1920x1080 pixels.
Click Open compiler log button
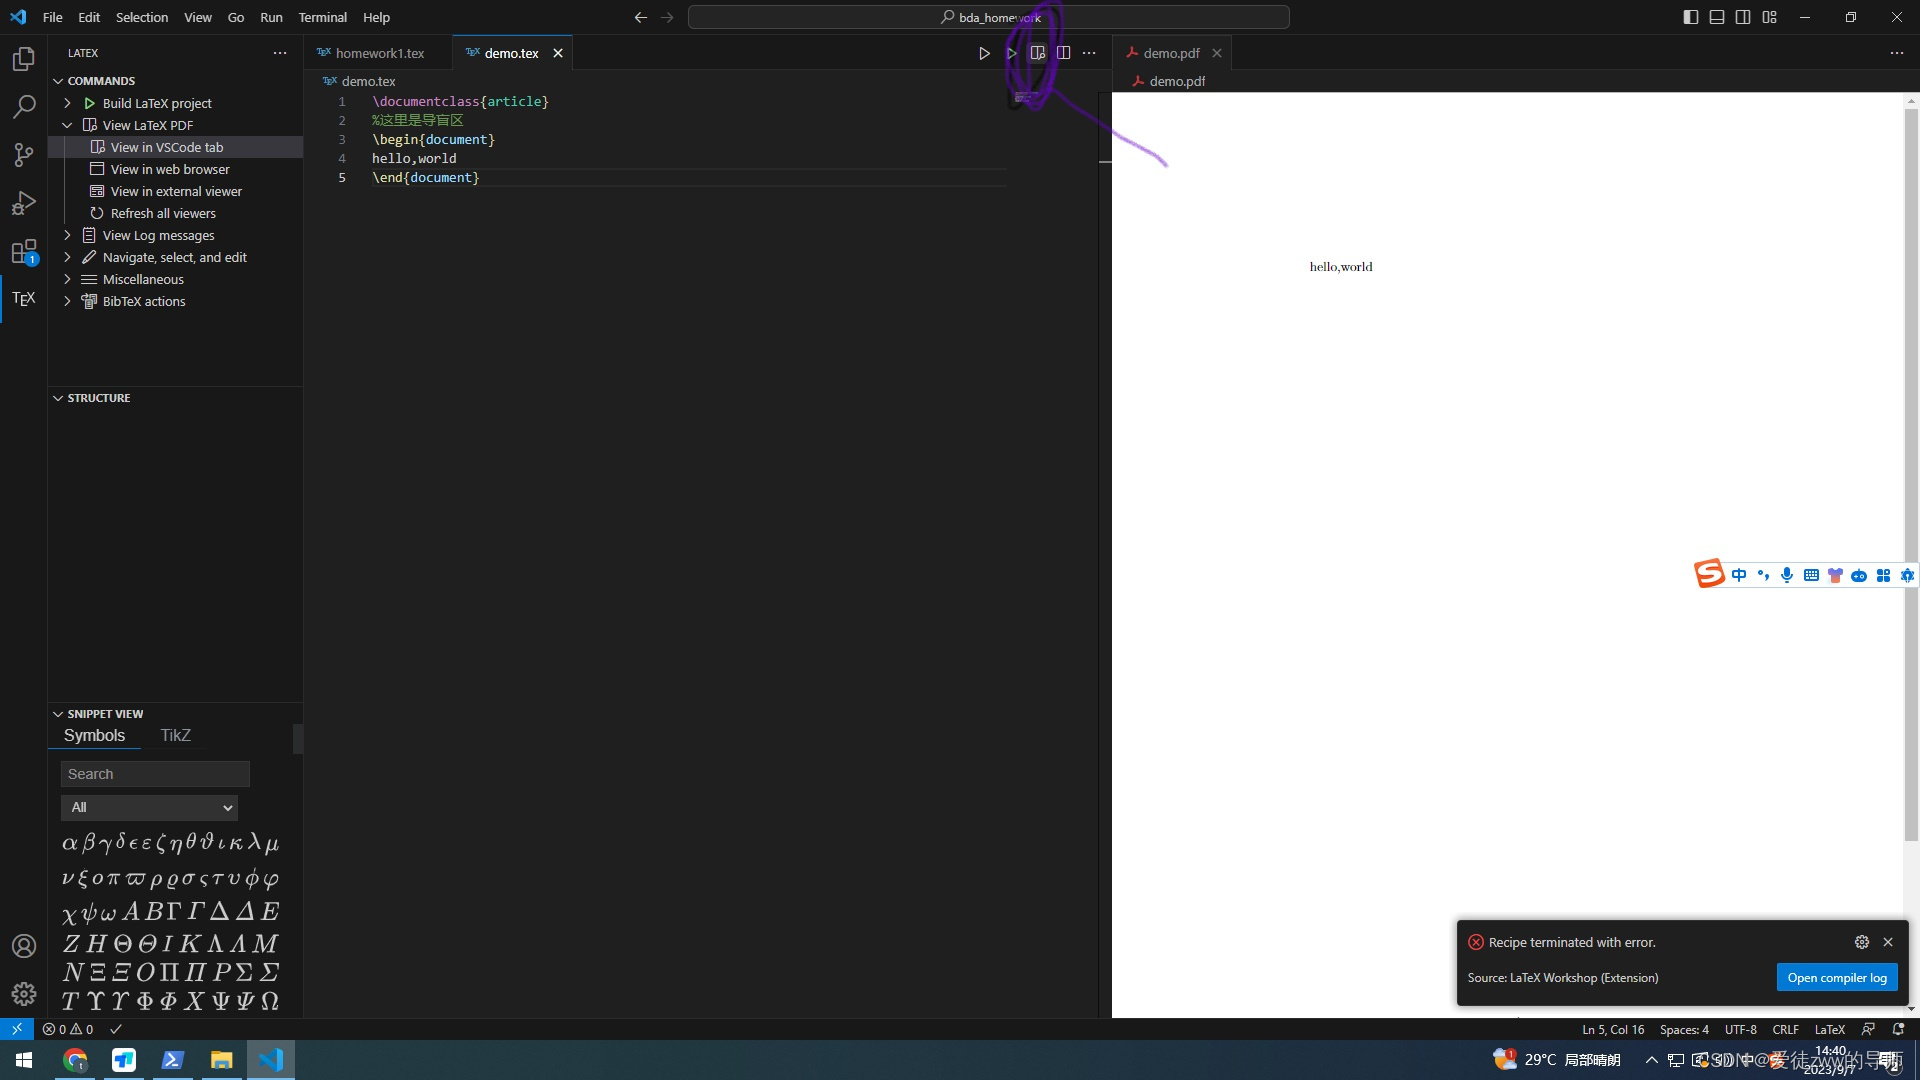pos(1836,978)
